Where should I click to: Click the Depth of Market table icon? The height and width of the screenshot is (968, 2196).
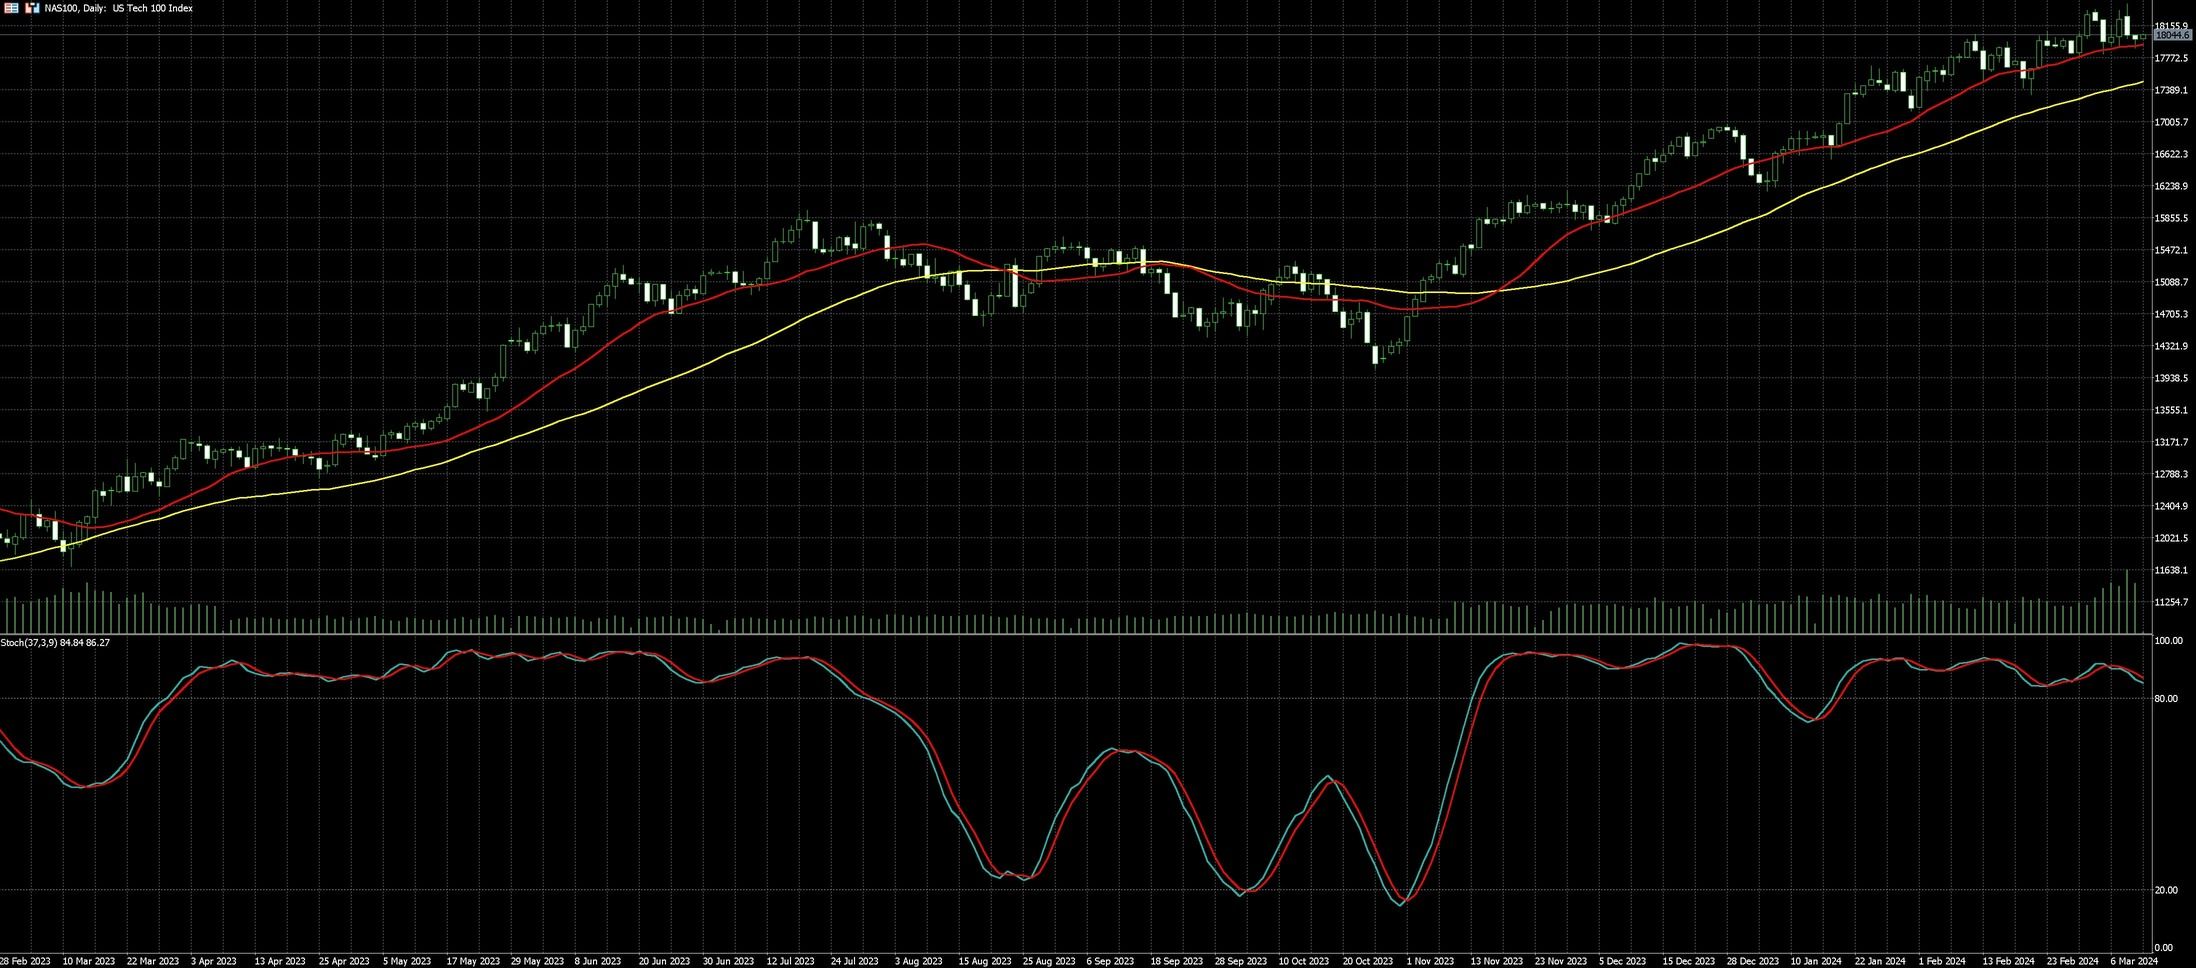pyautogui.click(x=12, y=8)
